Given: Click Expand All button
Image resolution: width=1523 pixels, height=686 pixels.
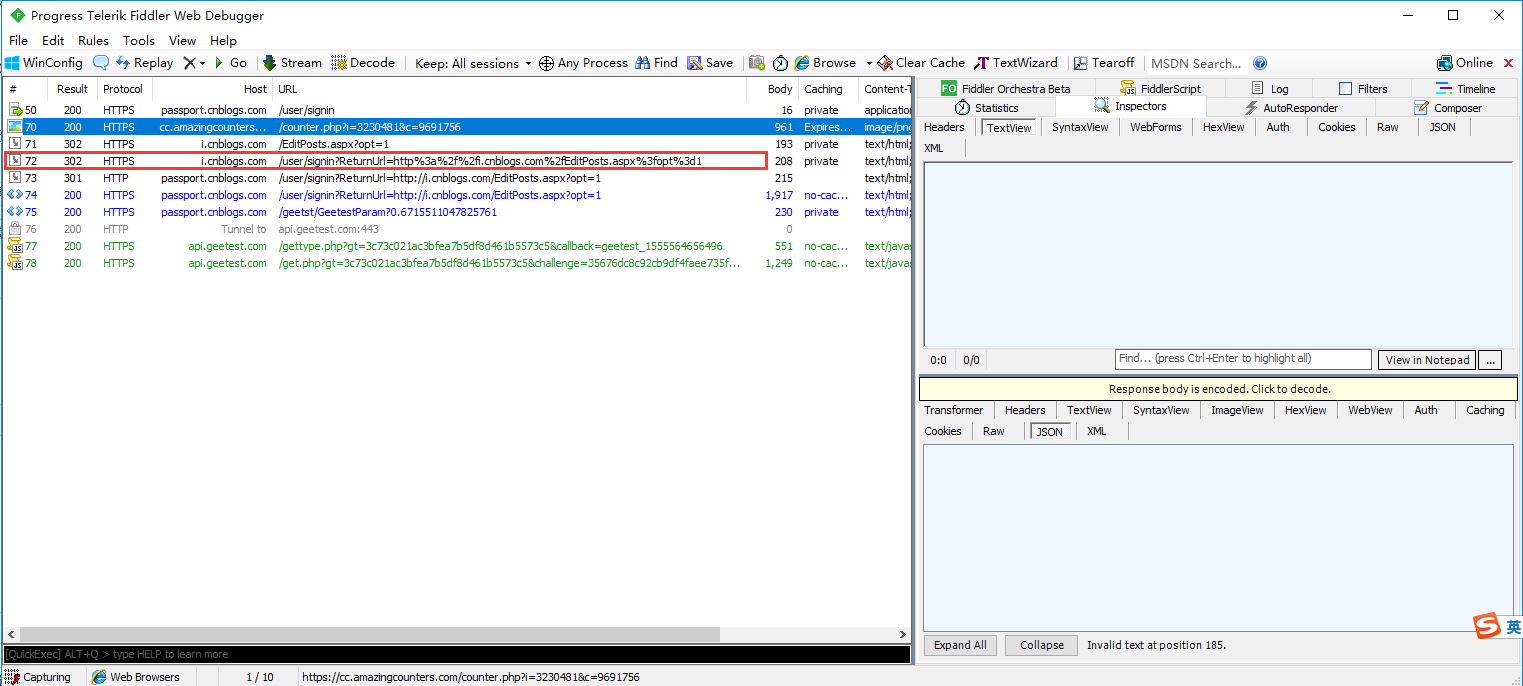Looking at the screenshot, I should click(x=960, y=645).
